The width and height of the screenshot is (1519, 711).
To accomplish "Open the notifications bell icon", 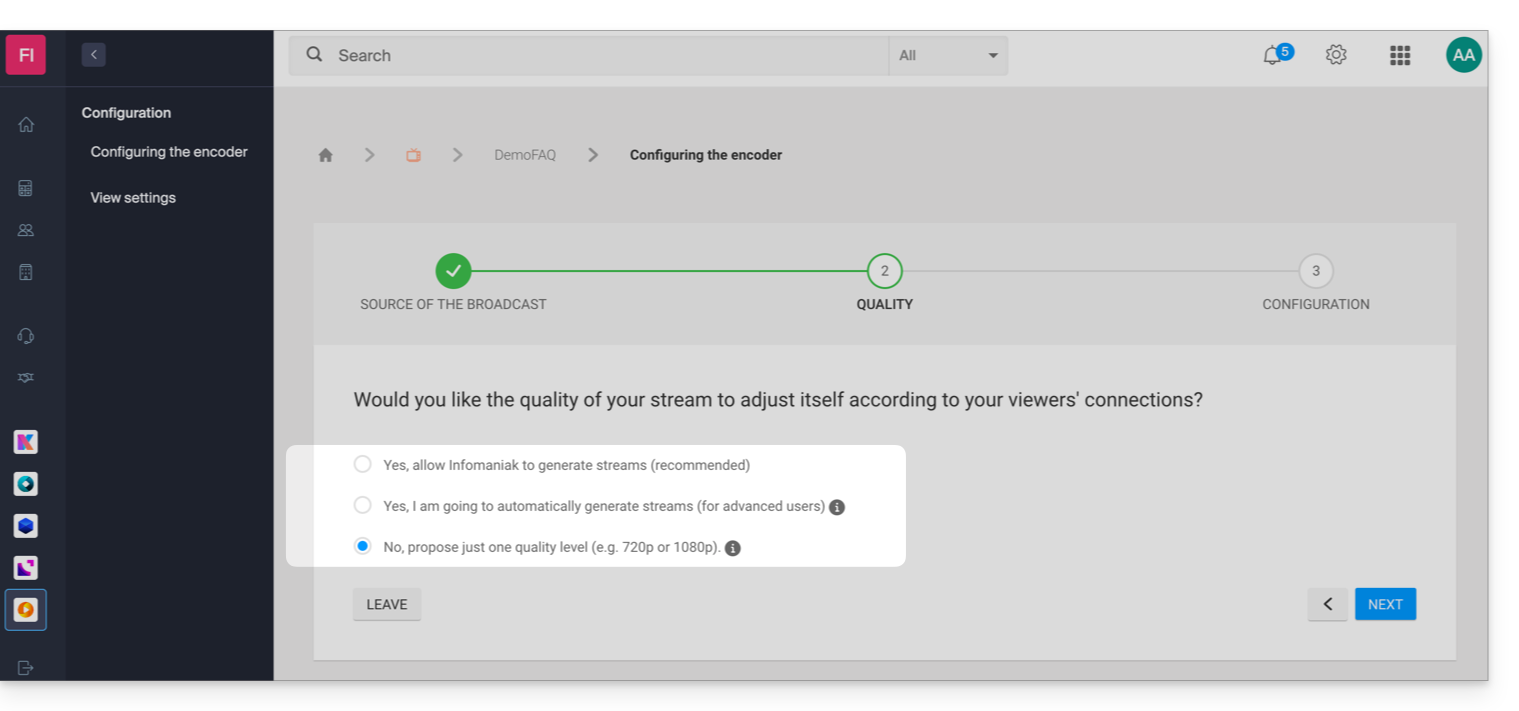I will tap(1273, 56).
